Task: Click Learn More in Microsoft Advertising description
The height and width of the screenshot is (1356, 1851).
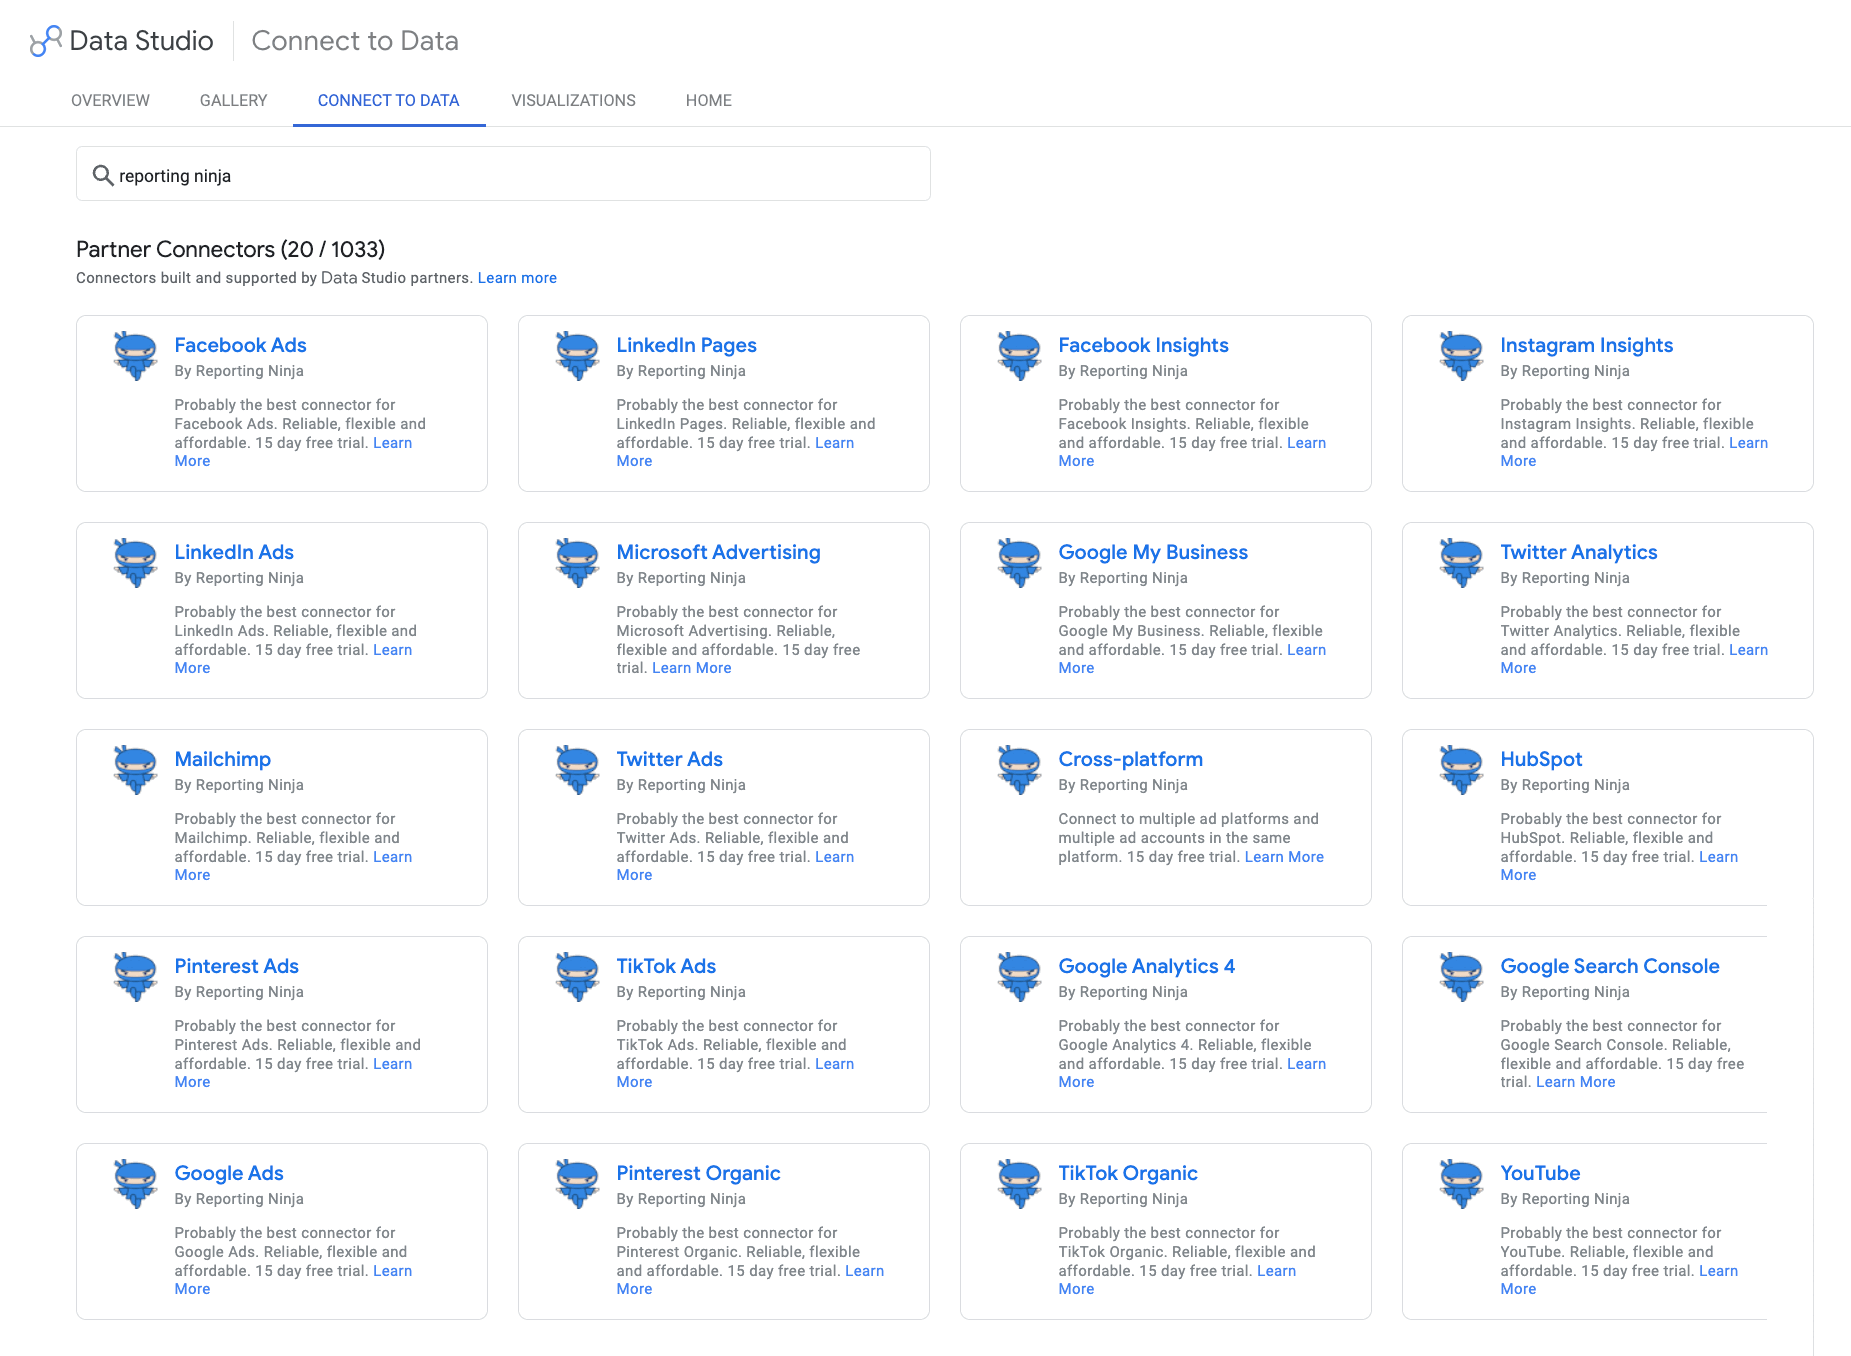Action: click(692, 668)
